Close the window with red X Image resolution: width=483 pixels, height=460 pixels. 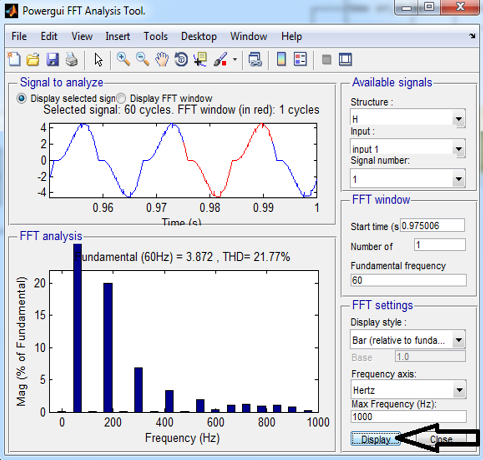point(460,7)
